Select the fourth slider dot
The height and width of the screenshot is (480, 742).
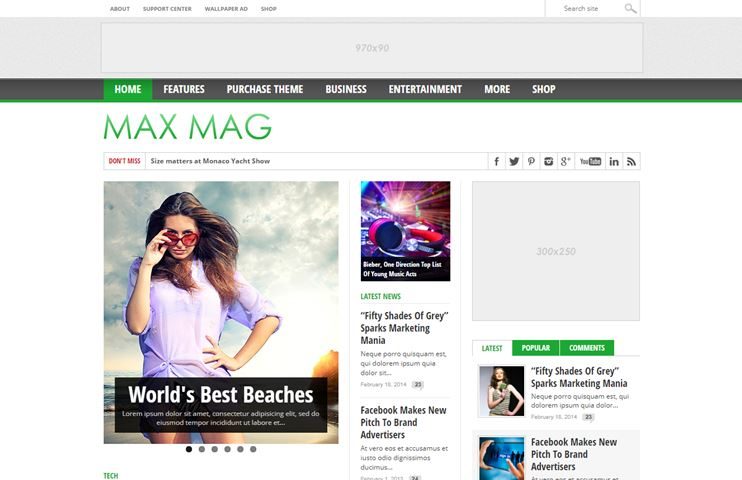pyautogui.click(x=227, y=449)
